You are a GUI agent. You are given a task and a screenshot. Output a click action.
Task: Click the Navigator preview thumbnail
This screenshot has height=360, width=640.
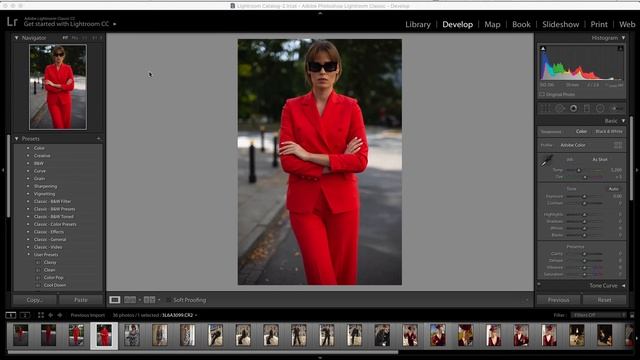coord(58,87)
